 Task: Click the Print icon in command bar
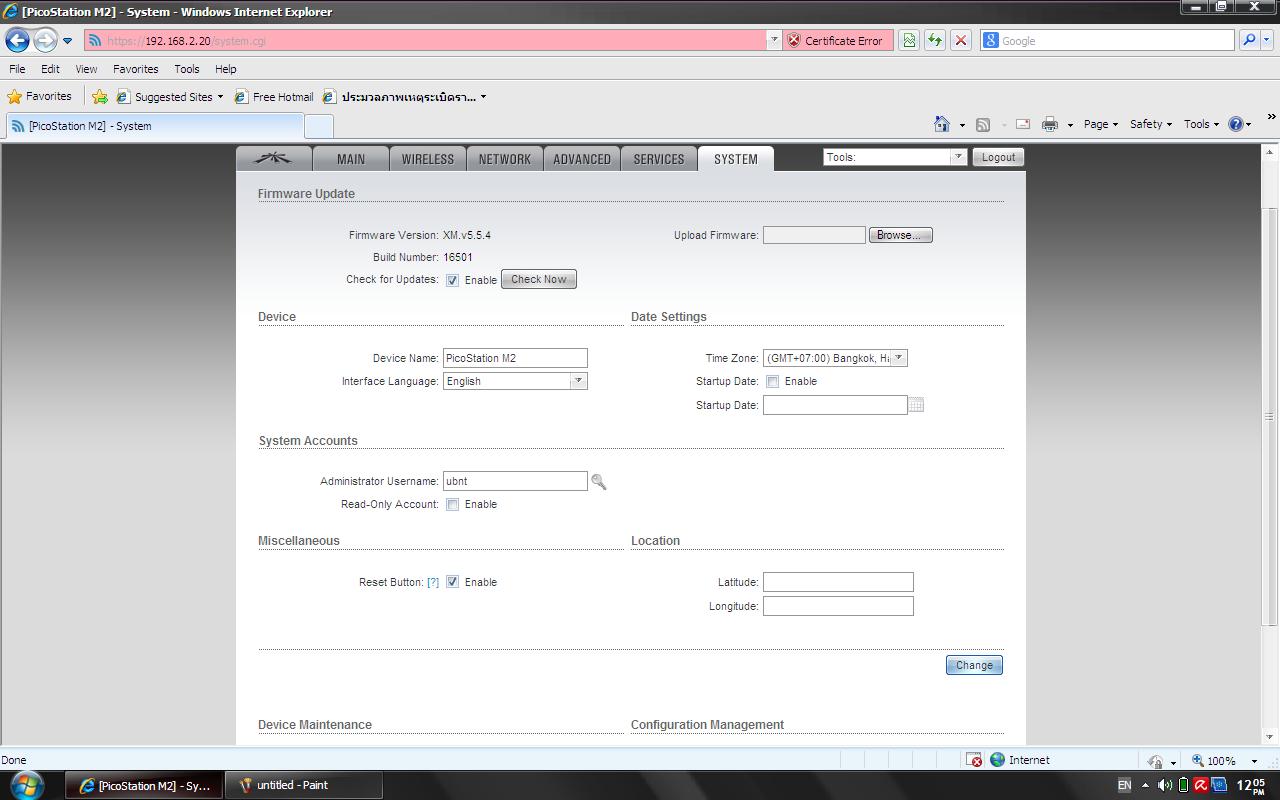(1049, 124)
